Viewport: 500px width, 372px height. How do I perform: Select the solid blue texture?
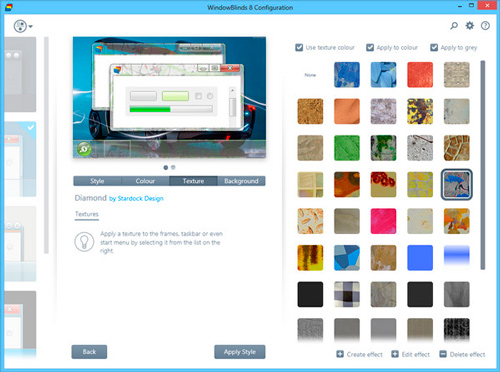420,258
